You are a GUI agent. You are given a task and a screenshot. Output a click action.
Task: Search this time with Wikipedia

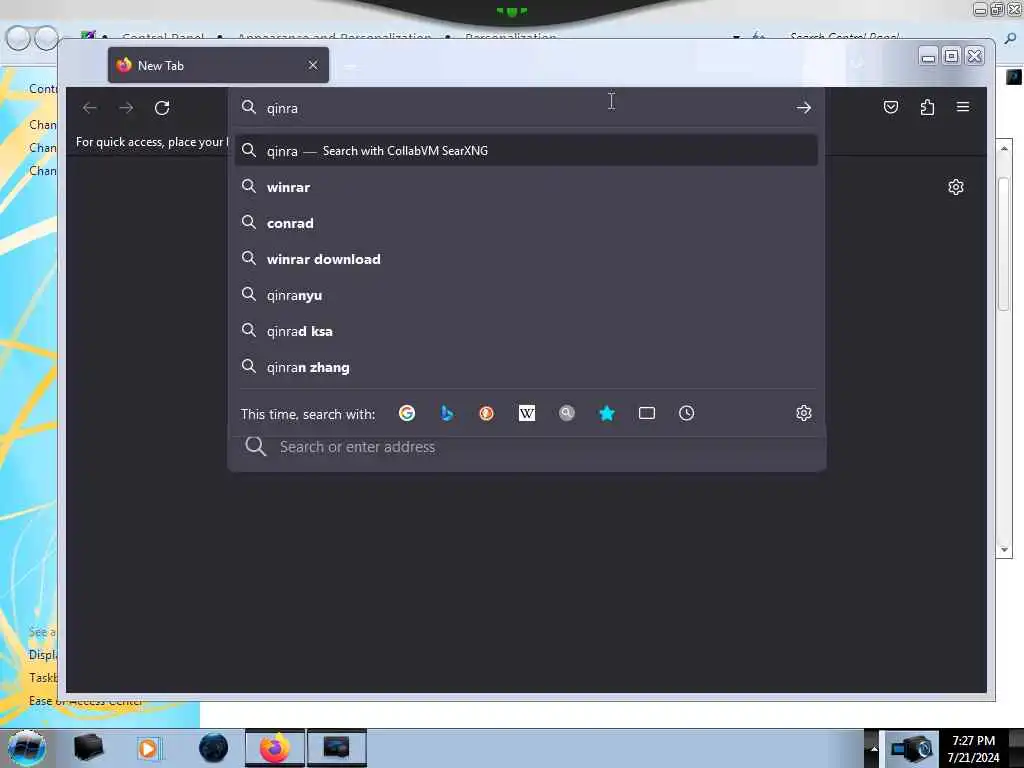[526, 413]
